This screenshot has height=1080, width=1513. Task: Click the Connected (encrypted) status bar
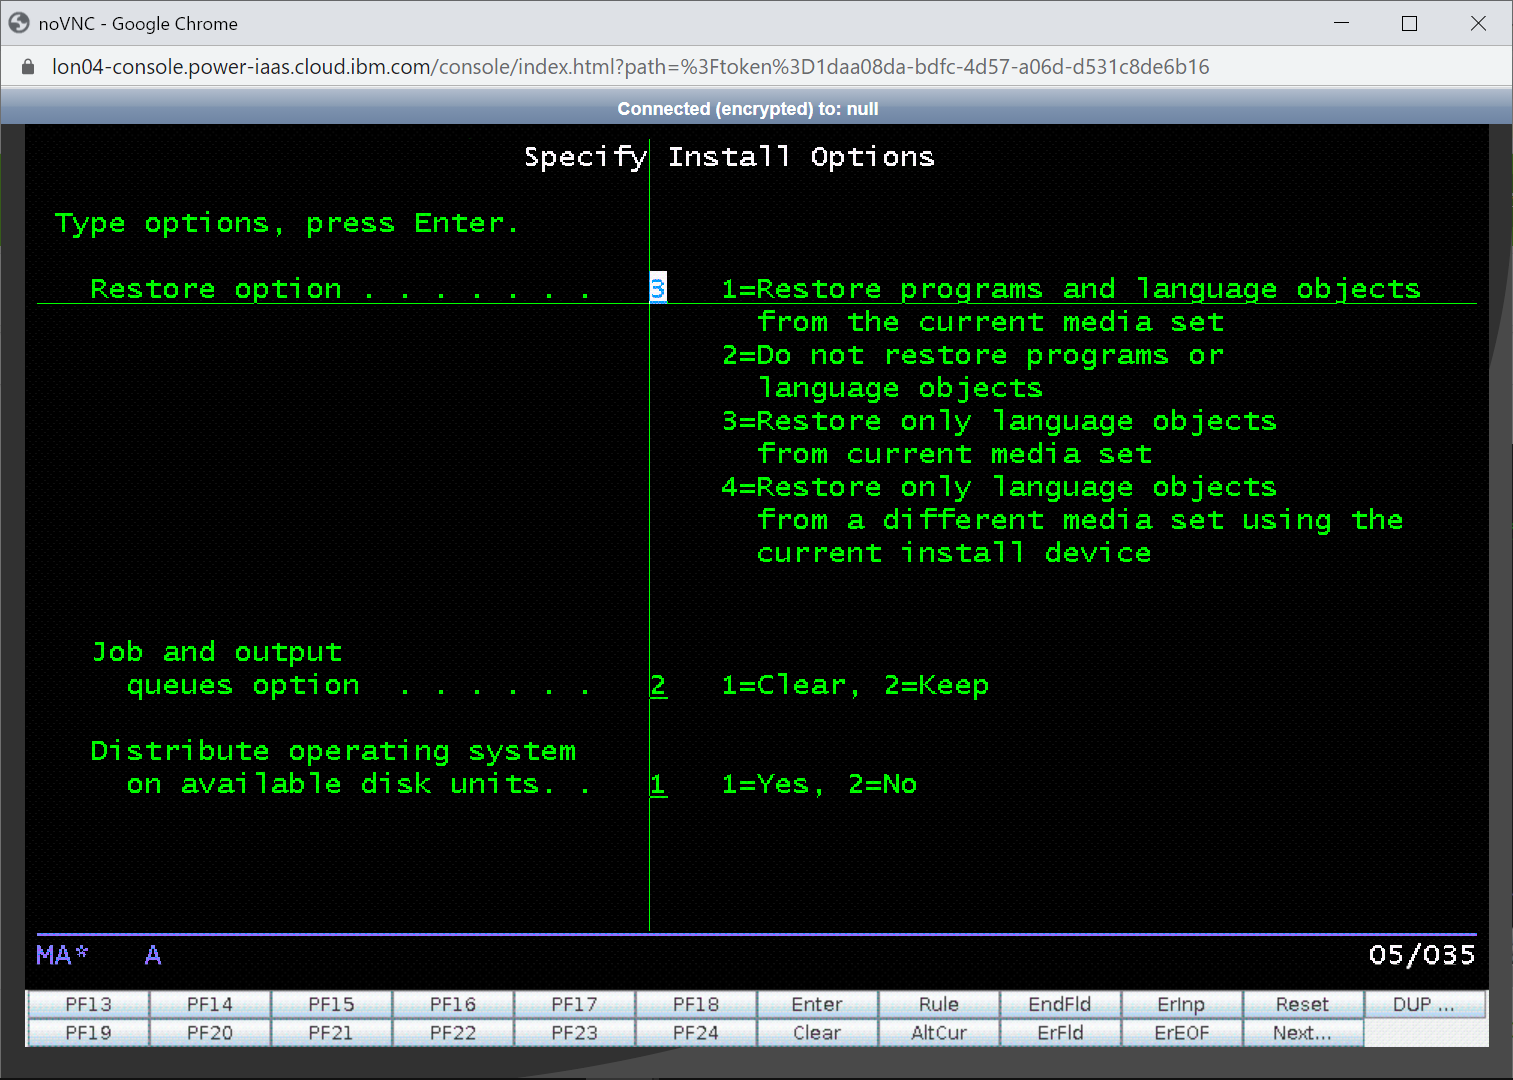tap(748, 108)
